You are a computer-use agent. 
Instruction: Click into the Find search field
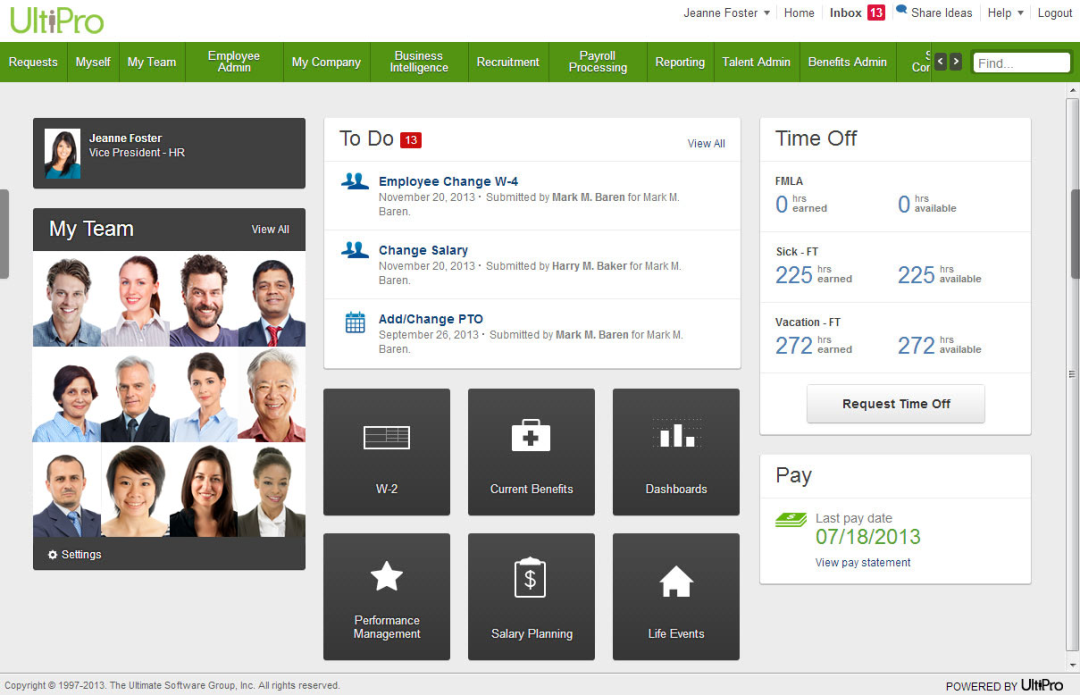click(x=1021, y=63)
